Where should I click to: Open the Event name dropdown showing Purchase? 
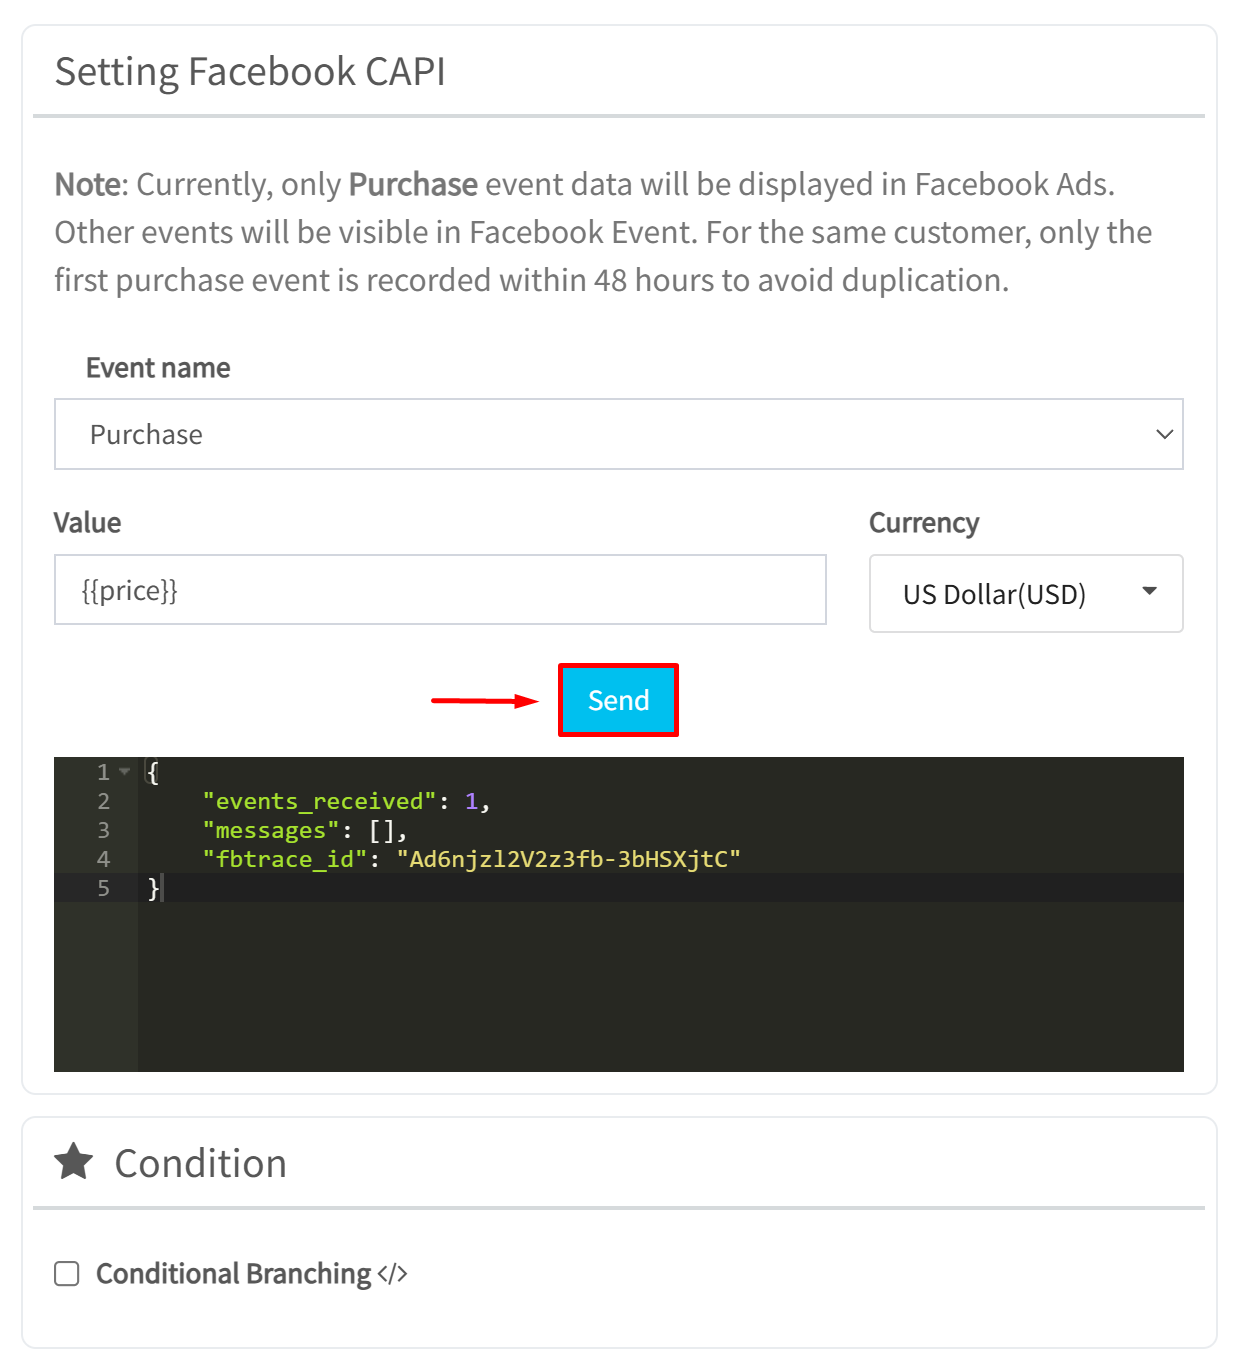tap(618, 434)
